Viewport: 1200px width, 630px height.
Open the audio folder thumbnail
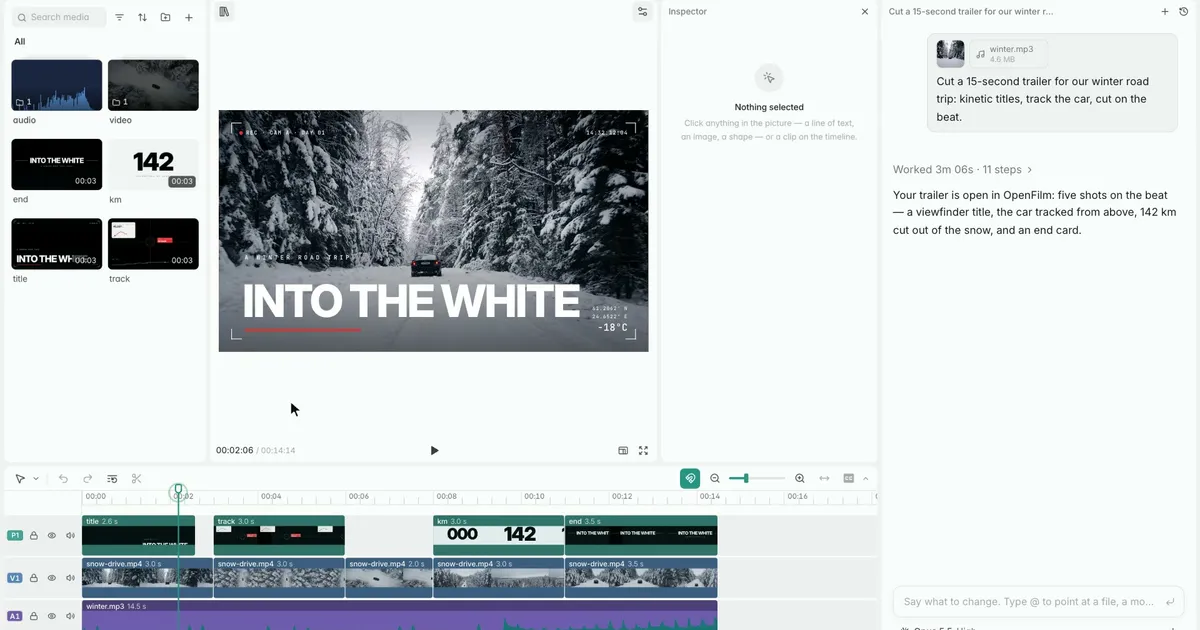[57, 85]
